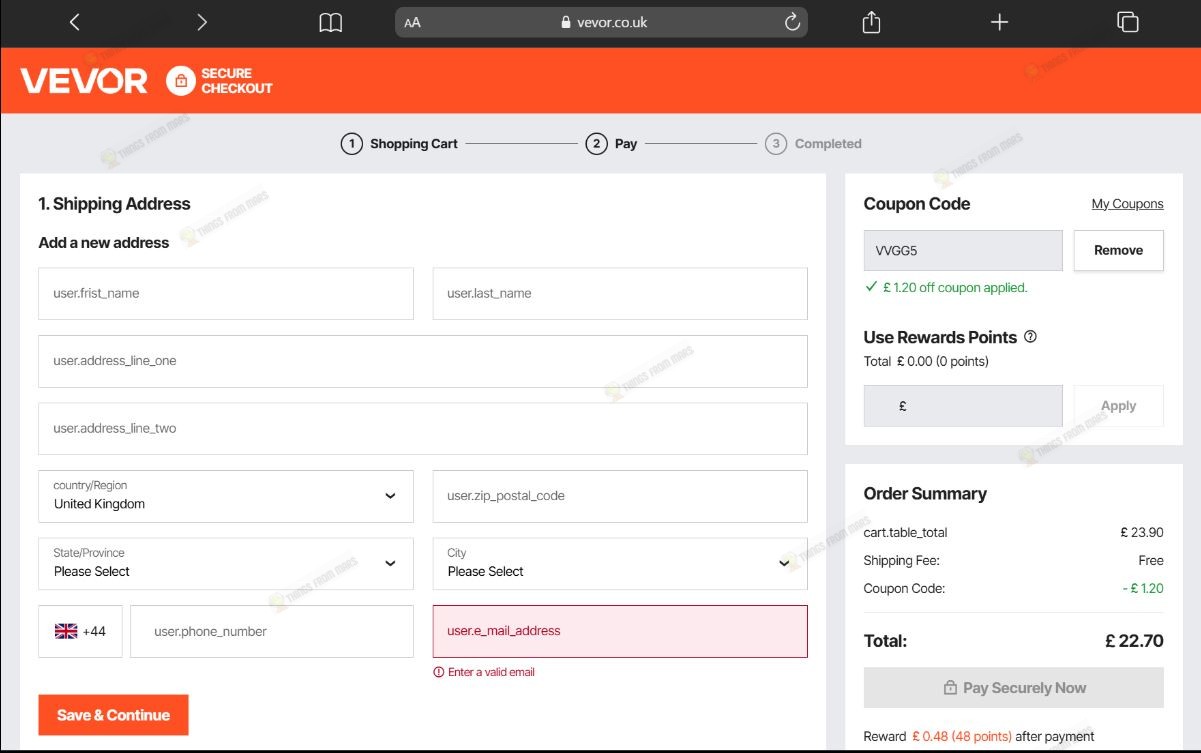The width and height of the screenshot is (1201, 753).
Task: Click the Coupon Code - £ 1.20 discount
Action: tap(1143, 589)
